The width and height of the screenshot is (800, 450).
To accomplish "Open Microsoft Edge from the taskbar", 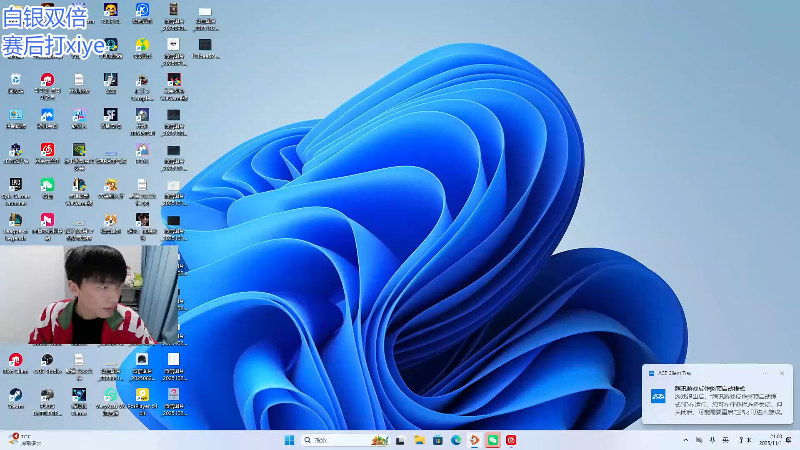I will 456,440.
